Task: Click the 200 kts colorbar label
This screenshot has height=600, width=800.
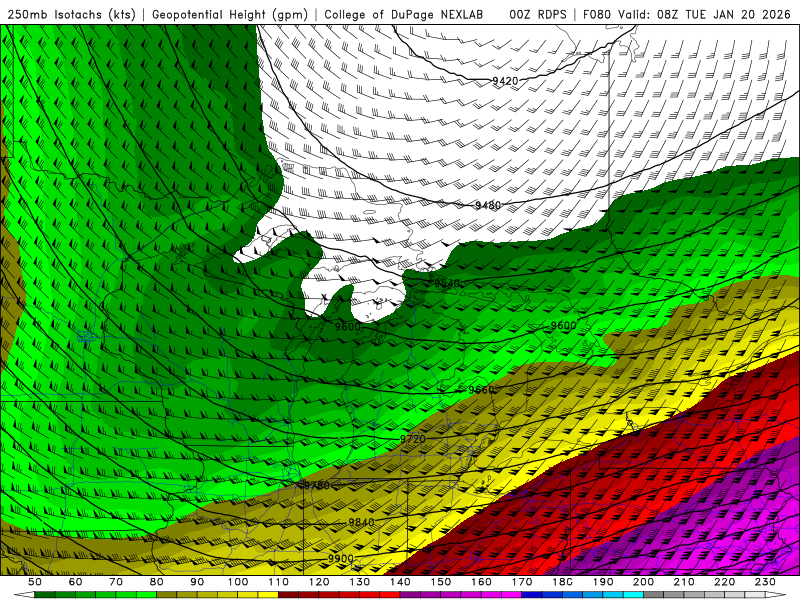Action: (x=643, y=582)
